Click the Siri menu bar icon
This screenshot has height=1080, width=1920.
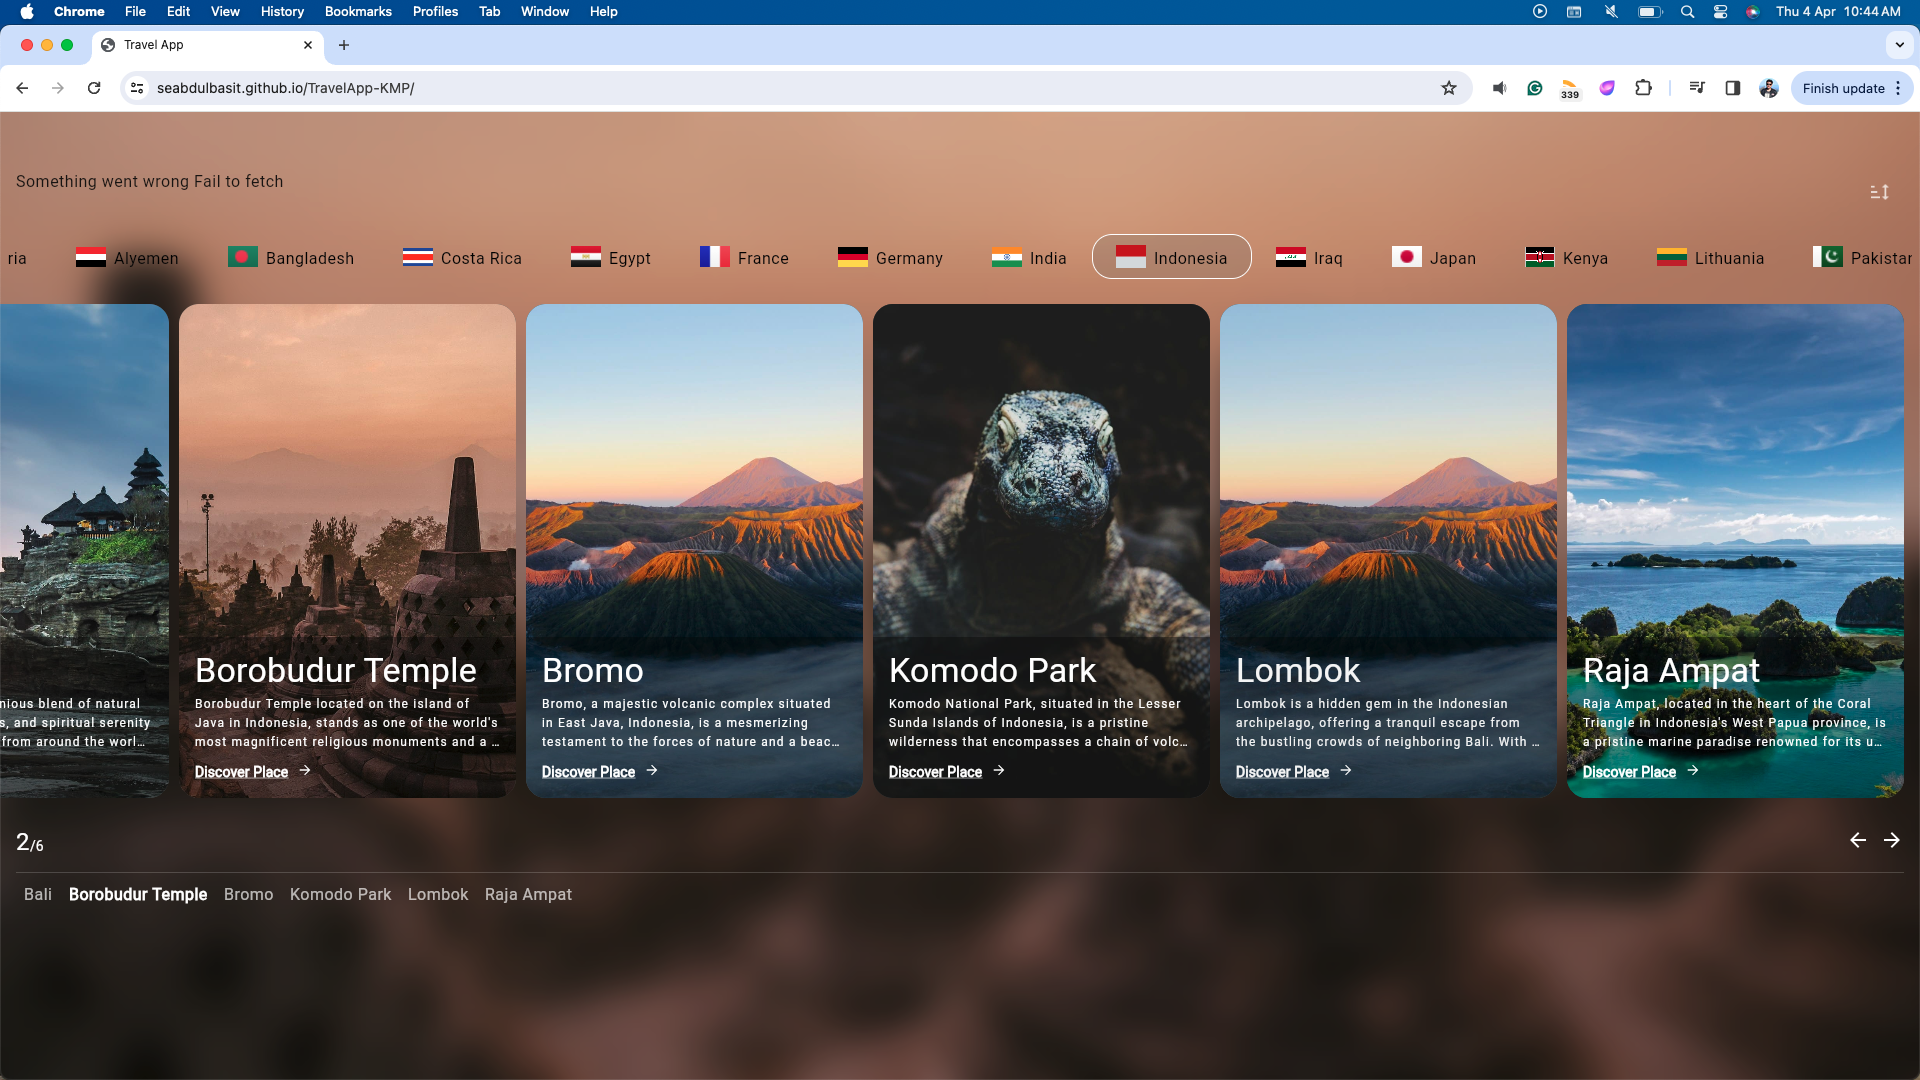click(x=1752, y=12)
